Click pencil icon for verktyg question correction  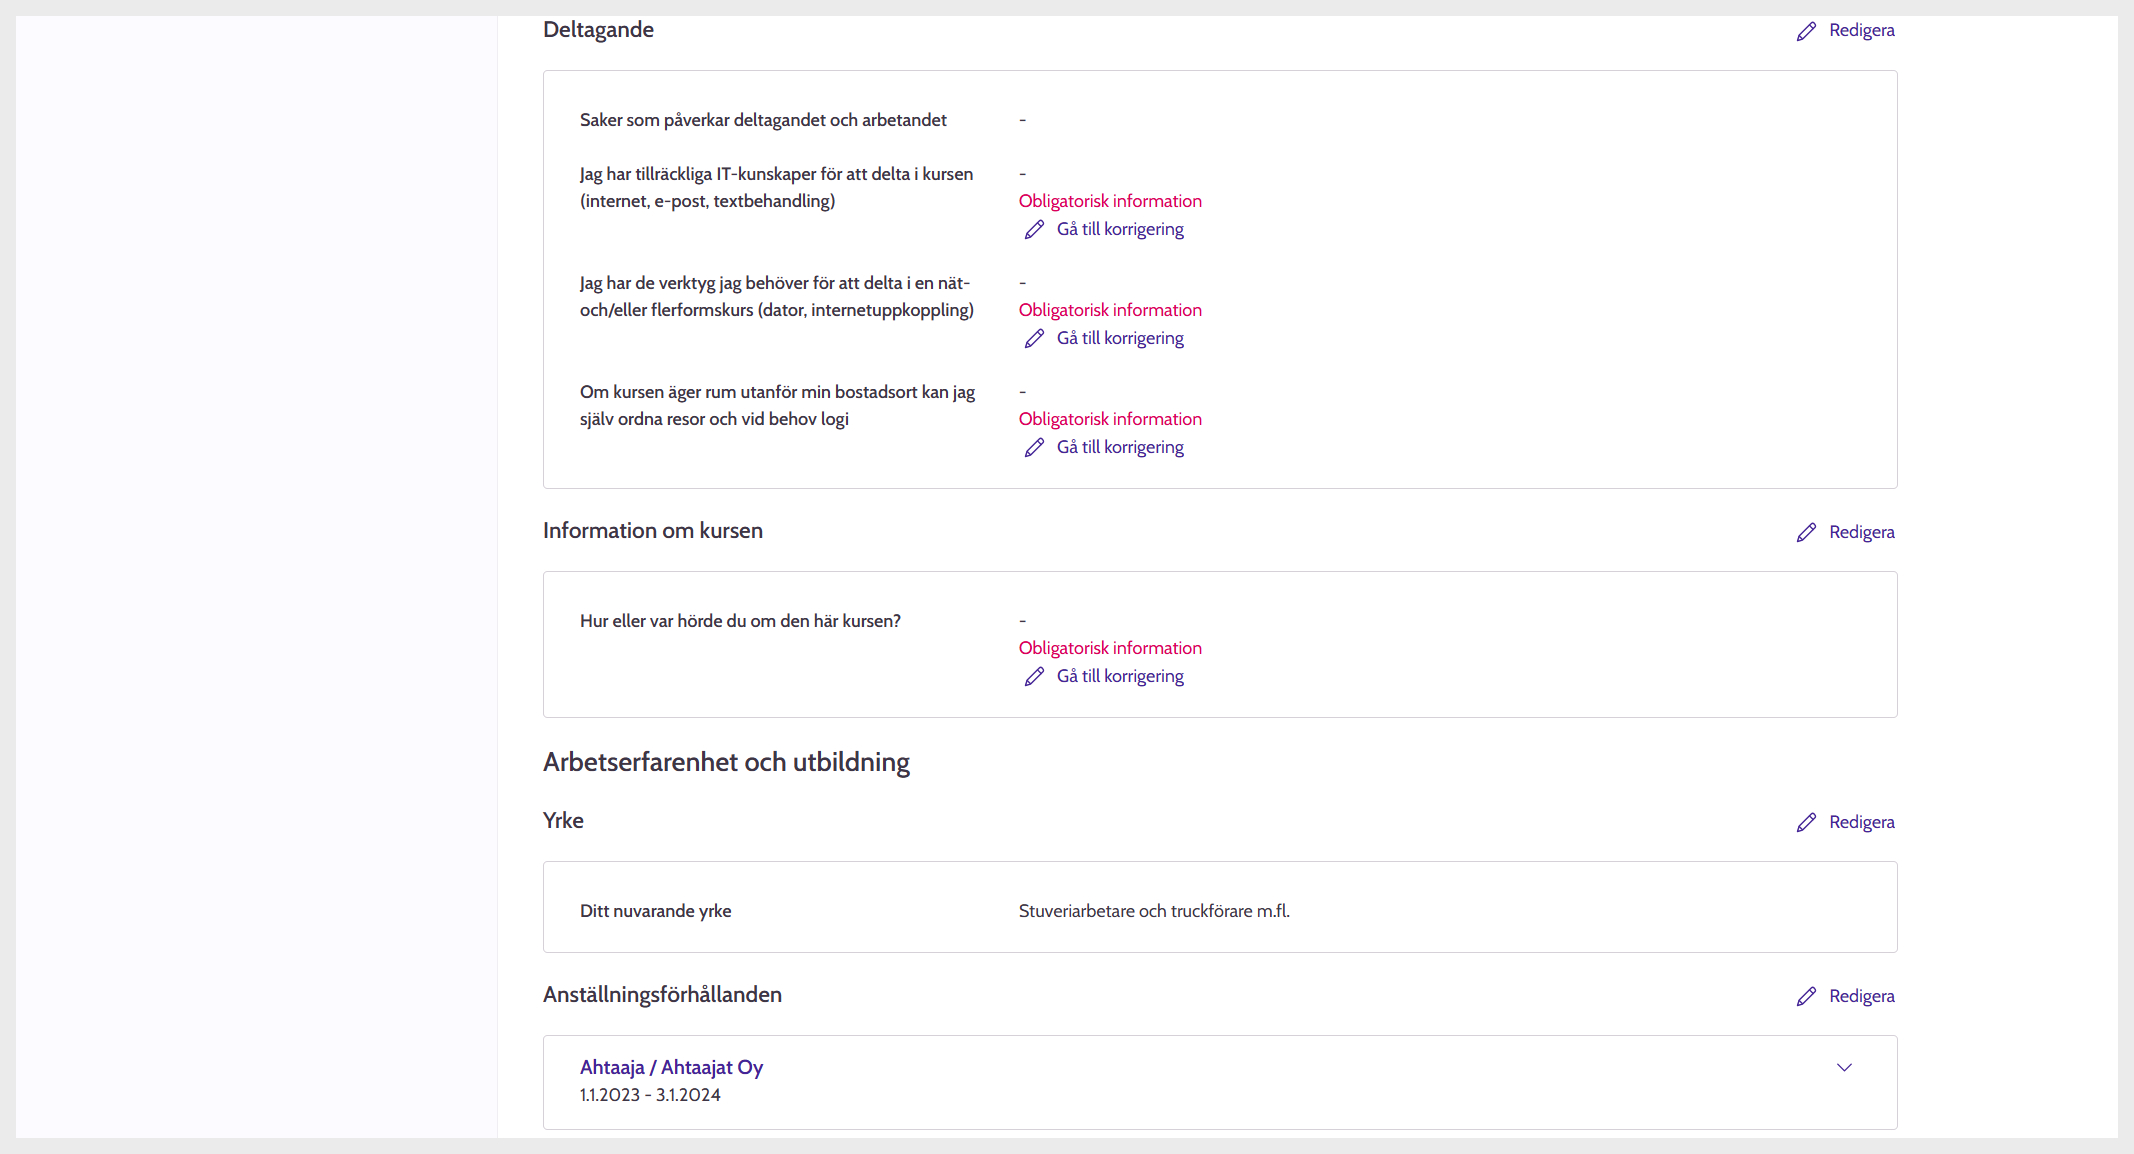coord(1034,339)
